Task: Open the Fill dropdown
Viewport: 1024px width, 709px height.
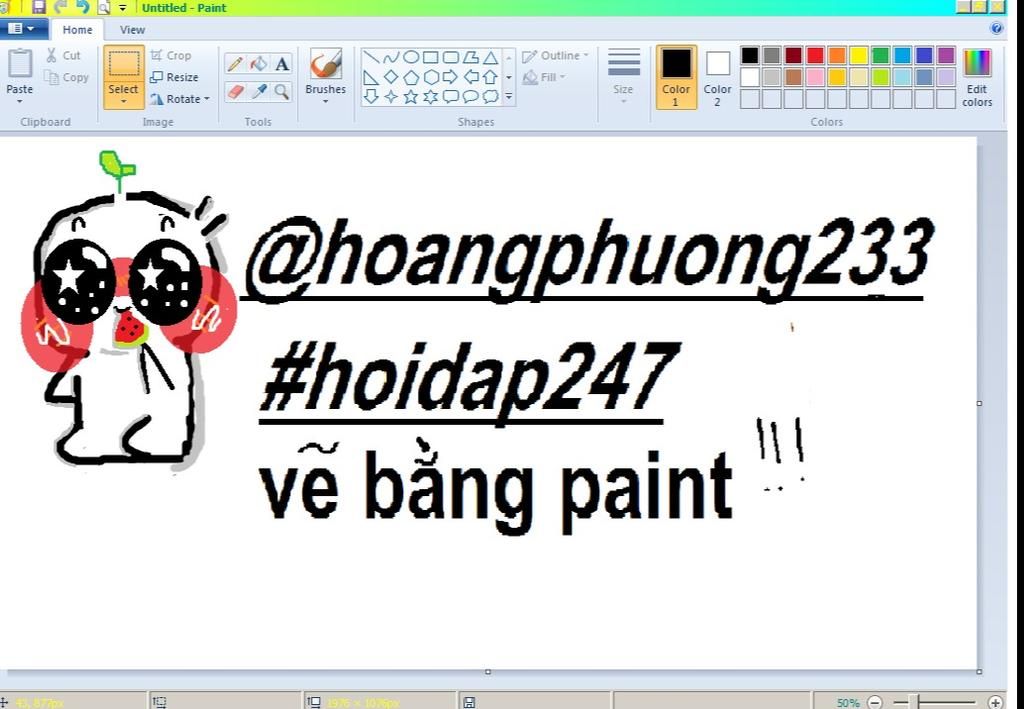Action: tap(544, 77)
